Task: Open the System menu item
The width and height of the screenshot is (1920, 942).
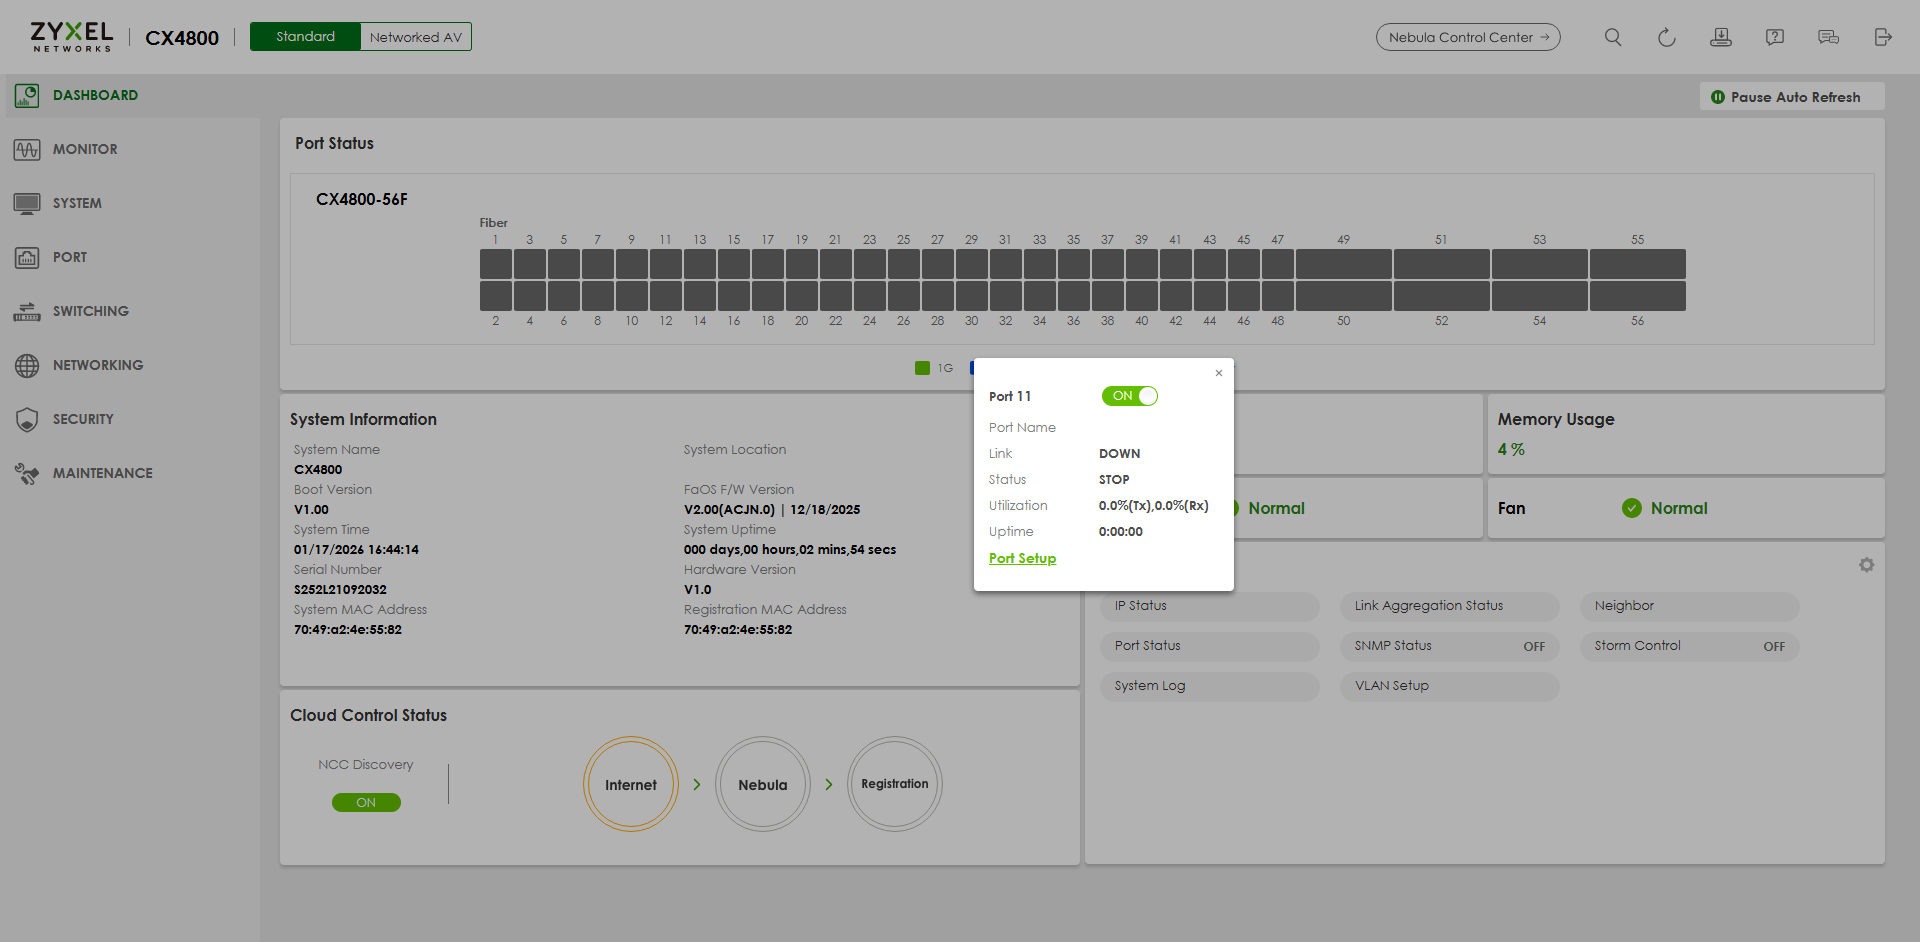Action: pyautogui.click(x=77, y=203)
